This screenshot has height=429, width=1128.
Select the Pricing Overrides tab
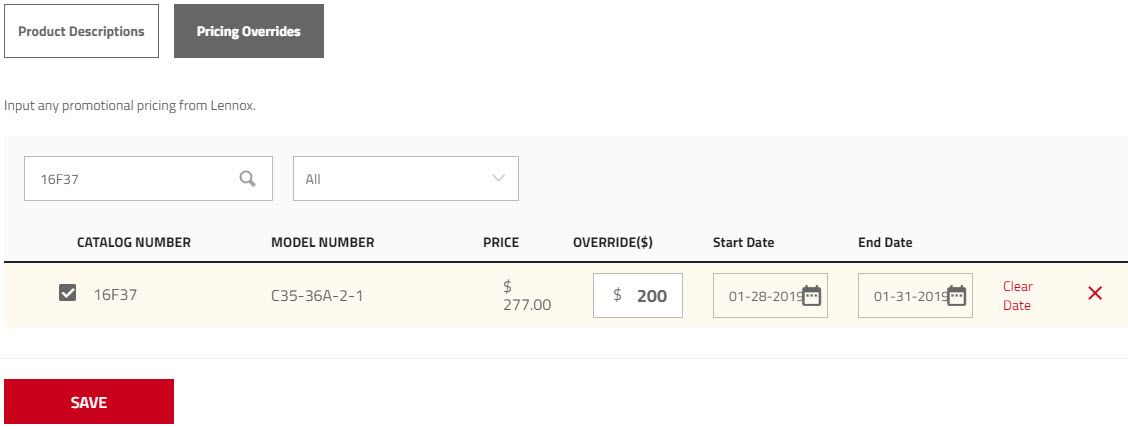[249, 31]
